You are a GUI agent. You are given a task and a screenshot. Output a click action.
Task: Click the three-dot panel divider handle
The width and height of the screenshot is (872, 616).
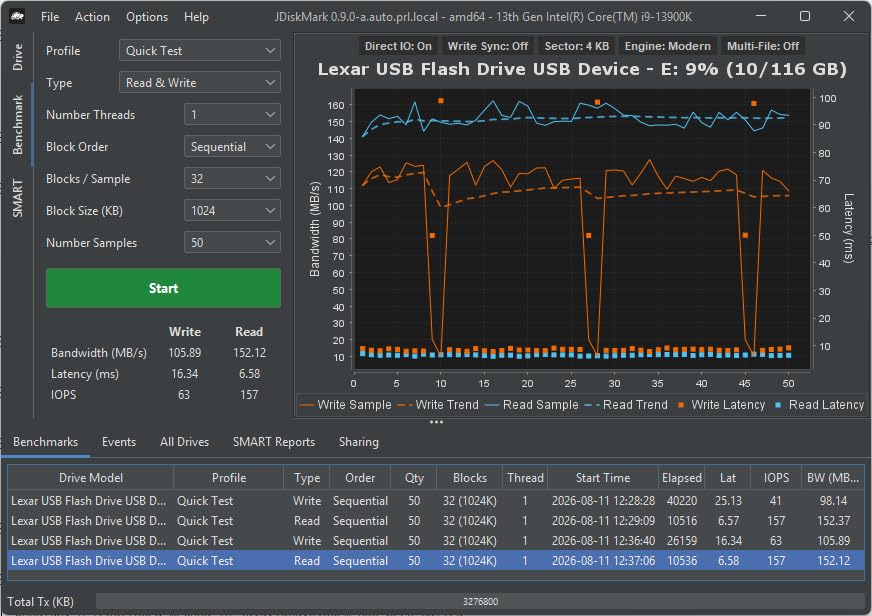tap(437, 423)
